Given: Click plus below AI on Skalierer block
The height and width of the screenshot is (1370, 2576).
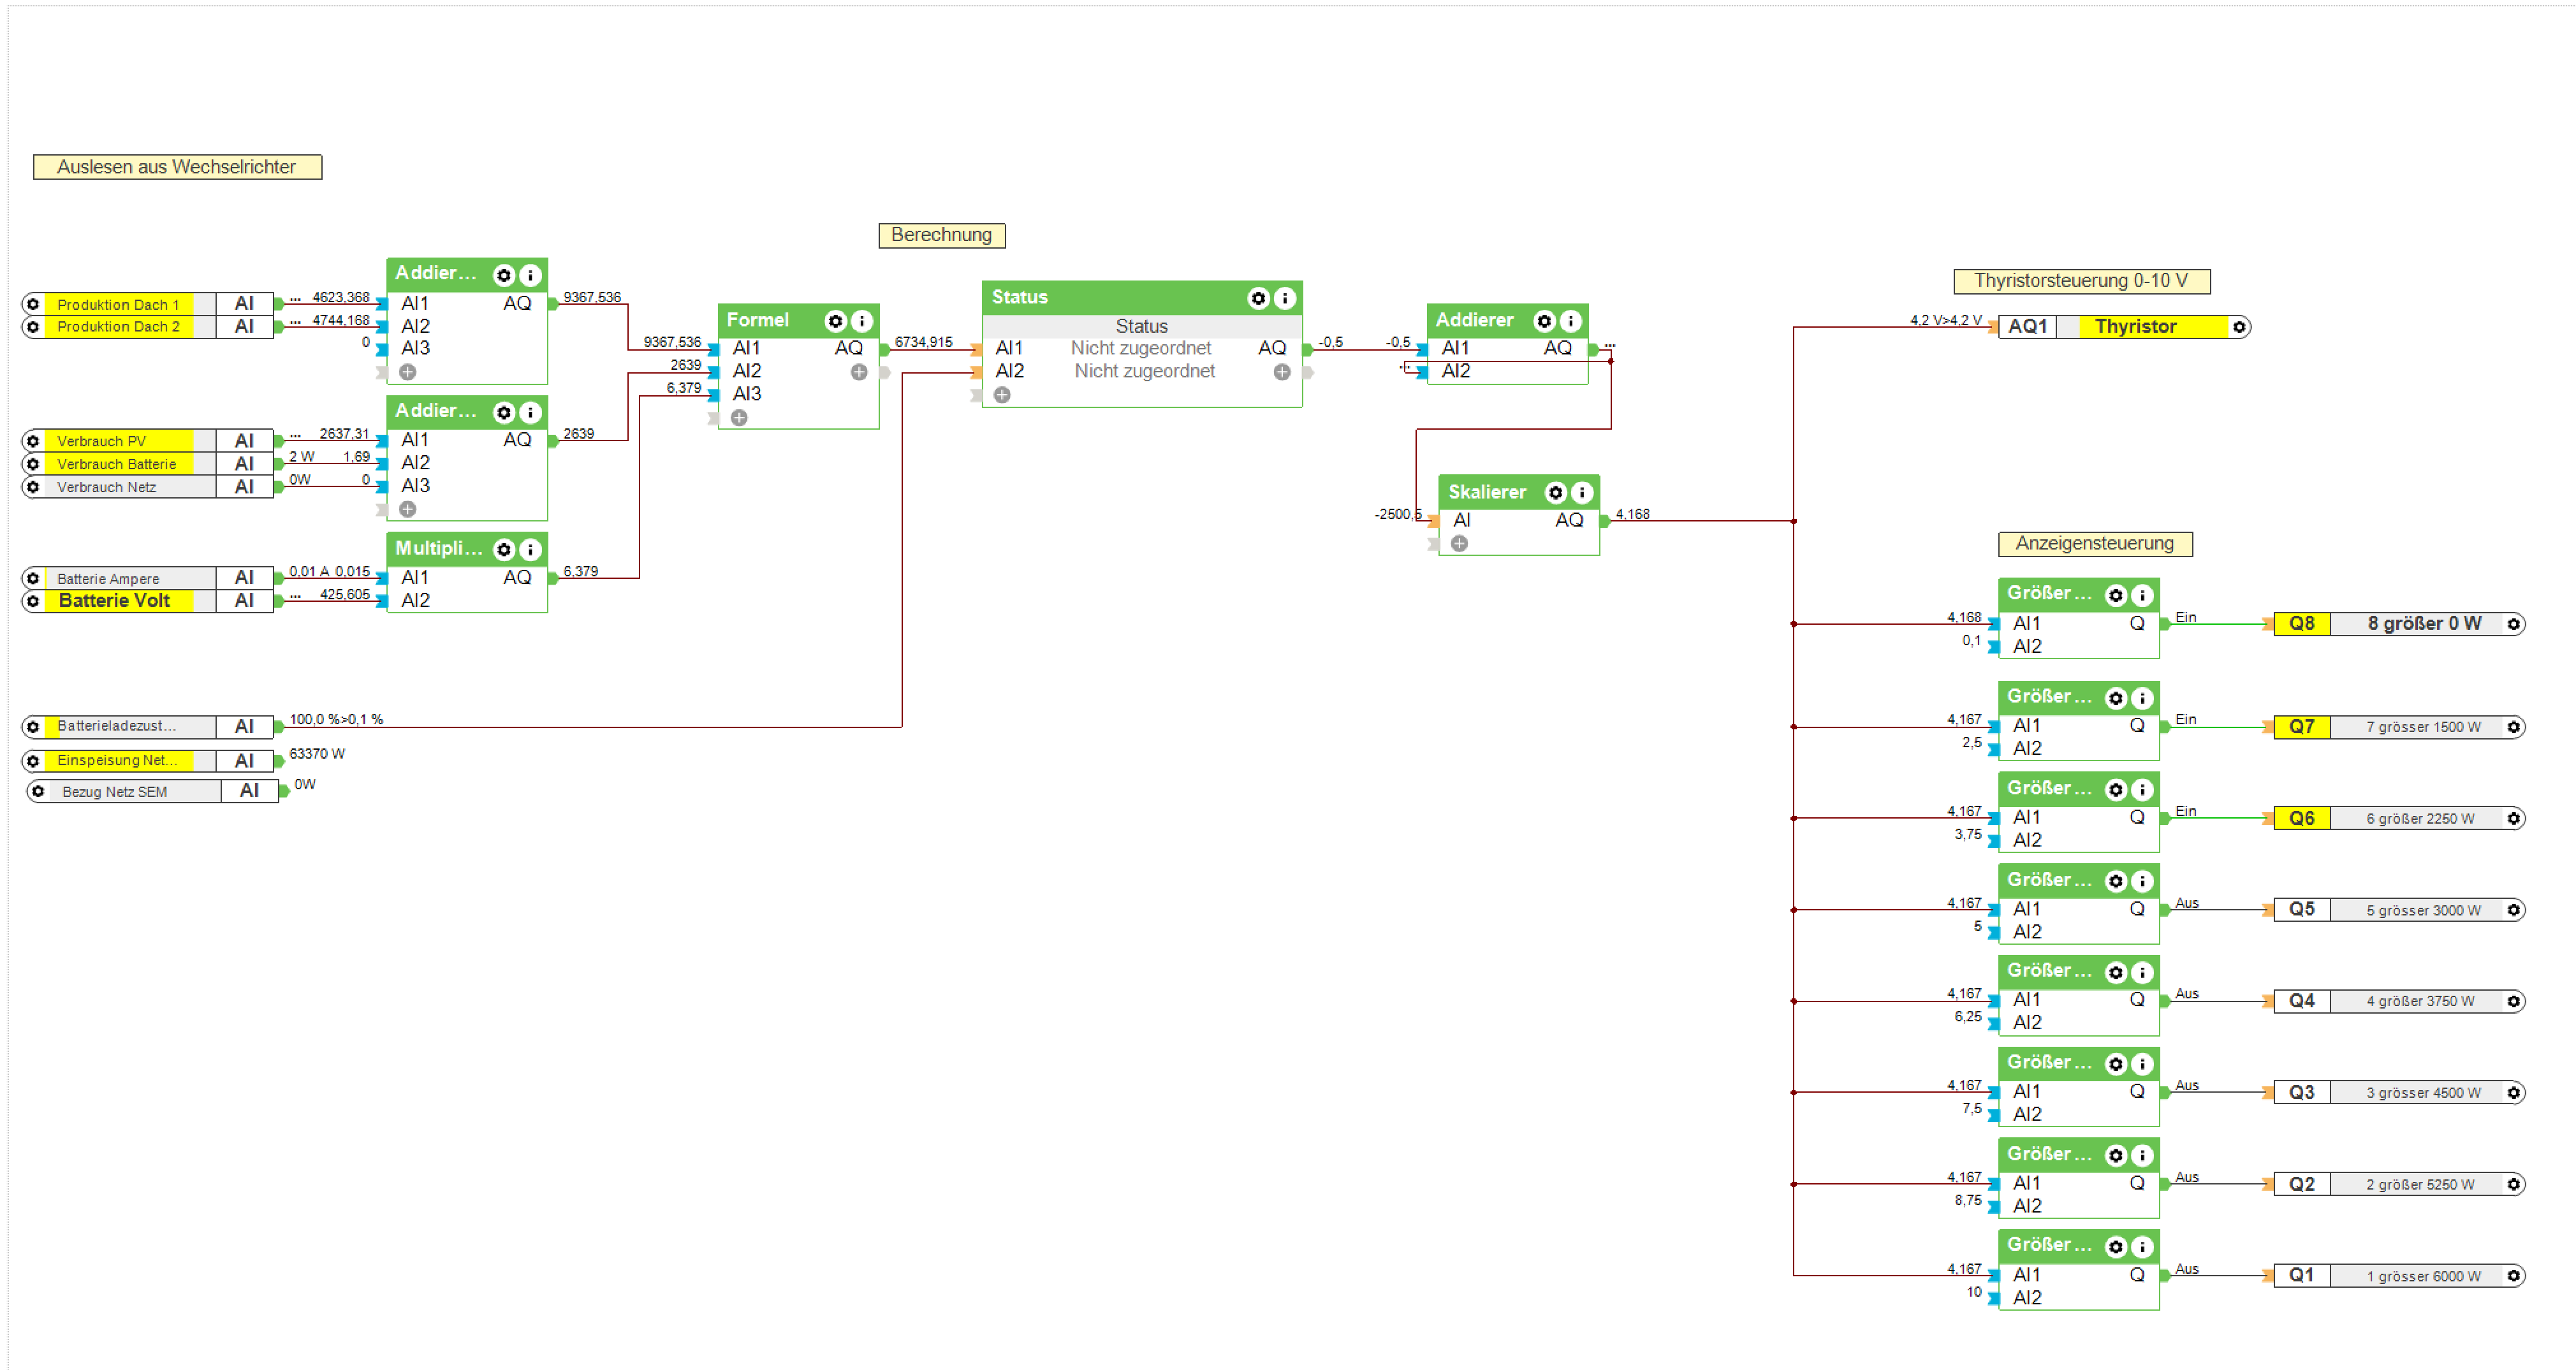Looking at the screenshot, I should coord(1460,544).
